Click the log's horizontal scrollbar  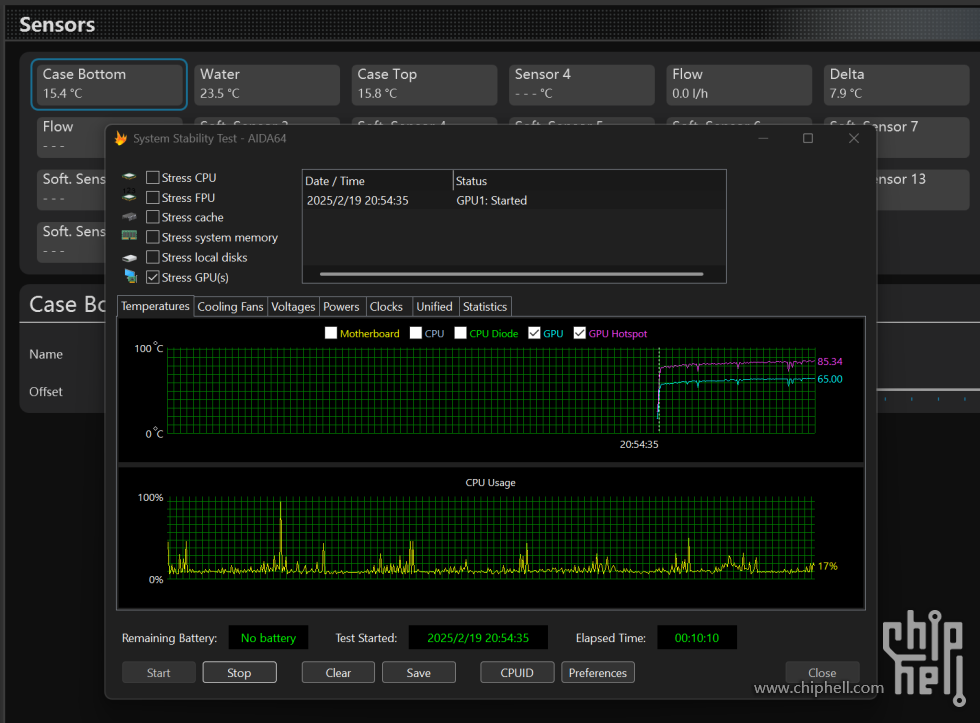[511, 274]
